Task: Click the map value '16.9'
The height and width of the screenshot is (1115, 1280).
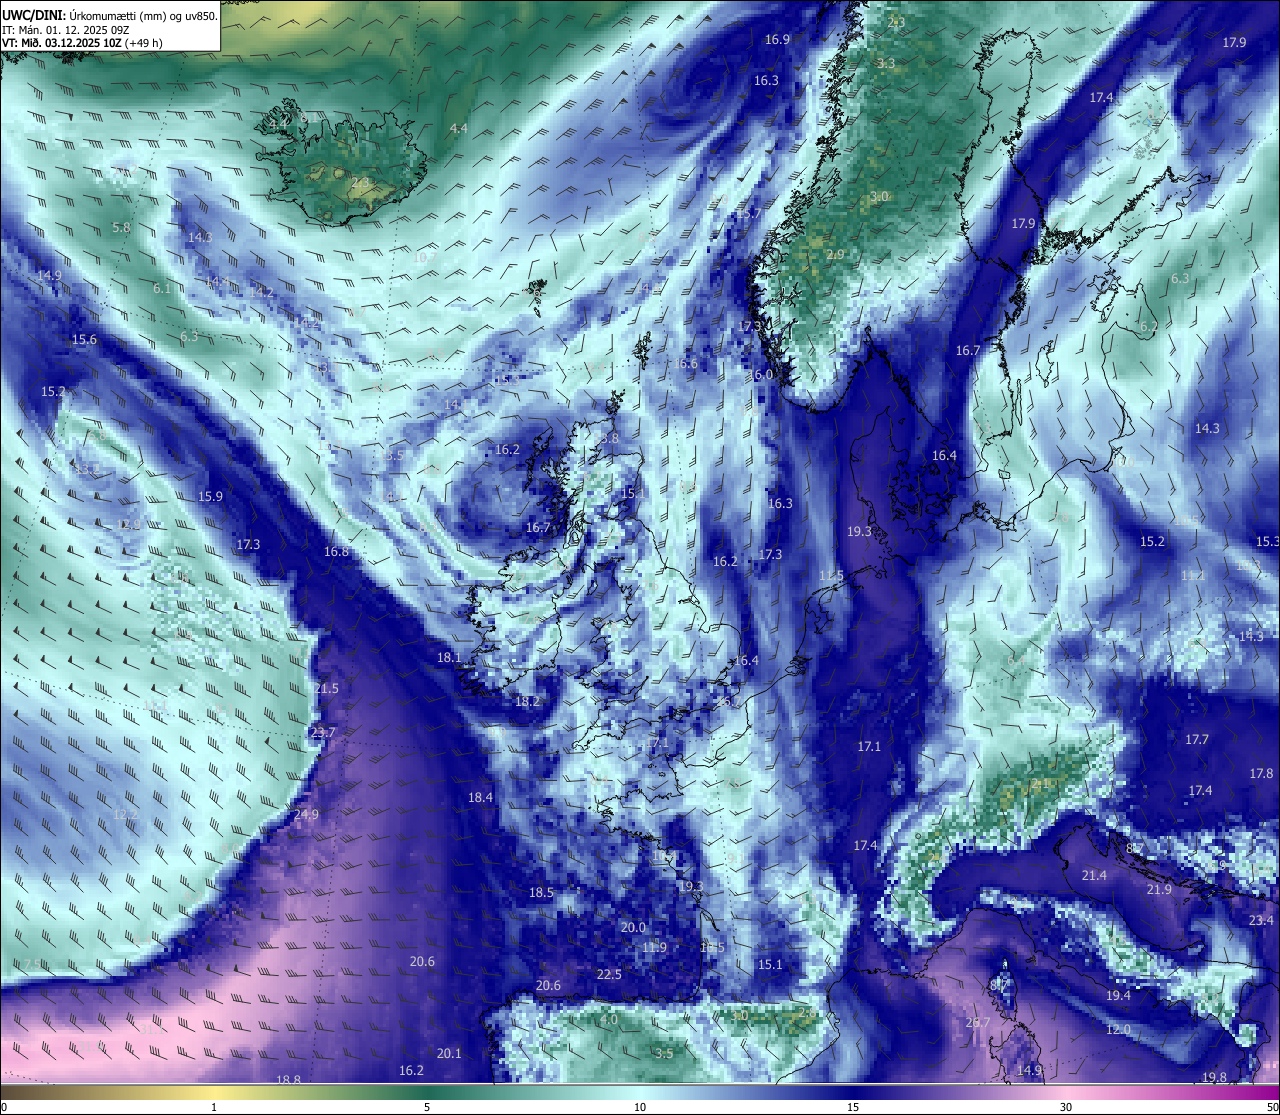Action: point(777,39)
